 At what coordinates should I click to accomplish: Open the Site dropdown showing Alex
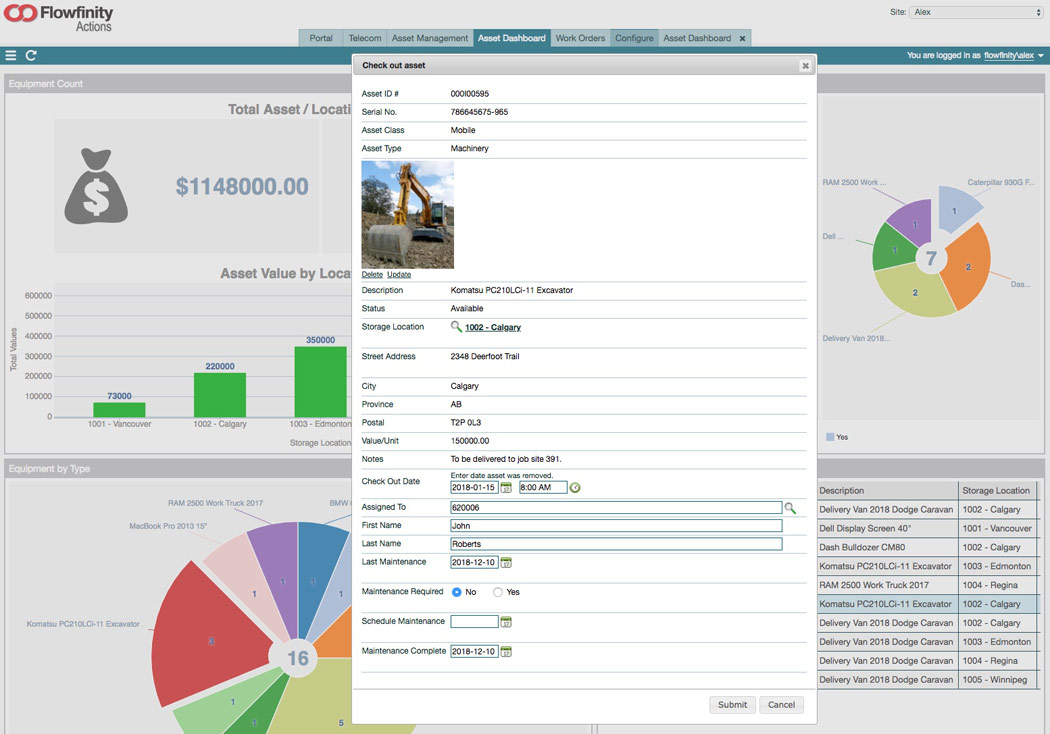point(976,12)
